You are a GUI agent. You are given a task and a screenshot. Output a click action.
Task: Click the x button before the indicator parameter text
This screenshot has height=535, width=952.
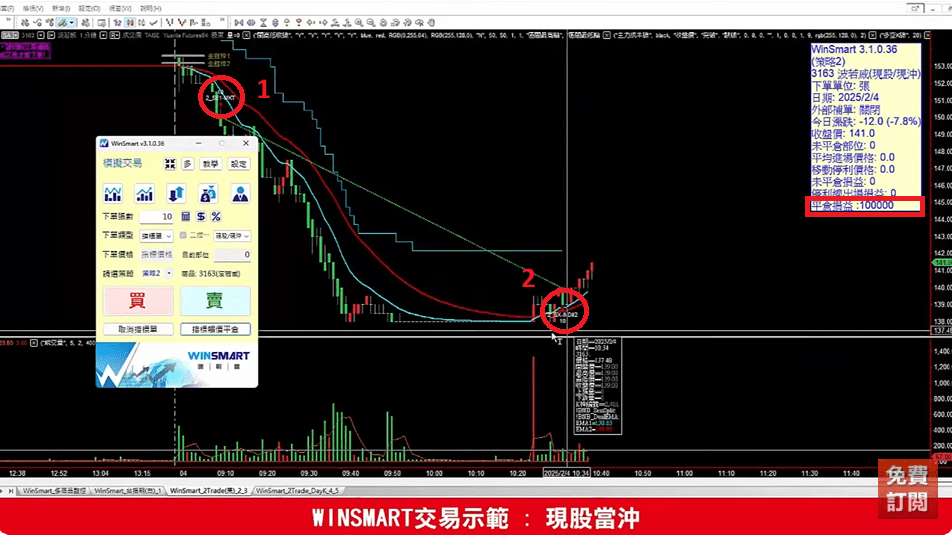click(246, 35)
